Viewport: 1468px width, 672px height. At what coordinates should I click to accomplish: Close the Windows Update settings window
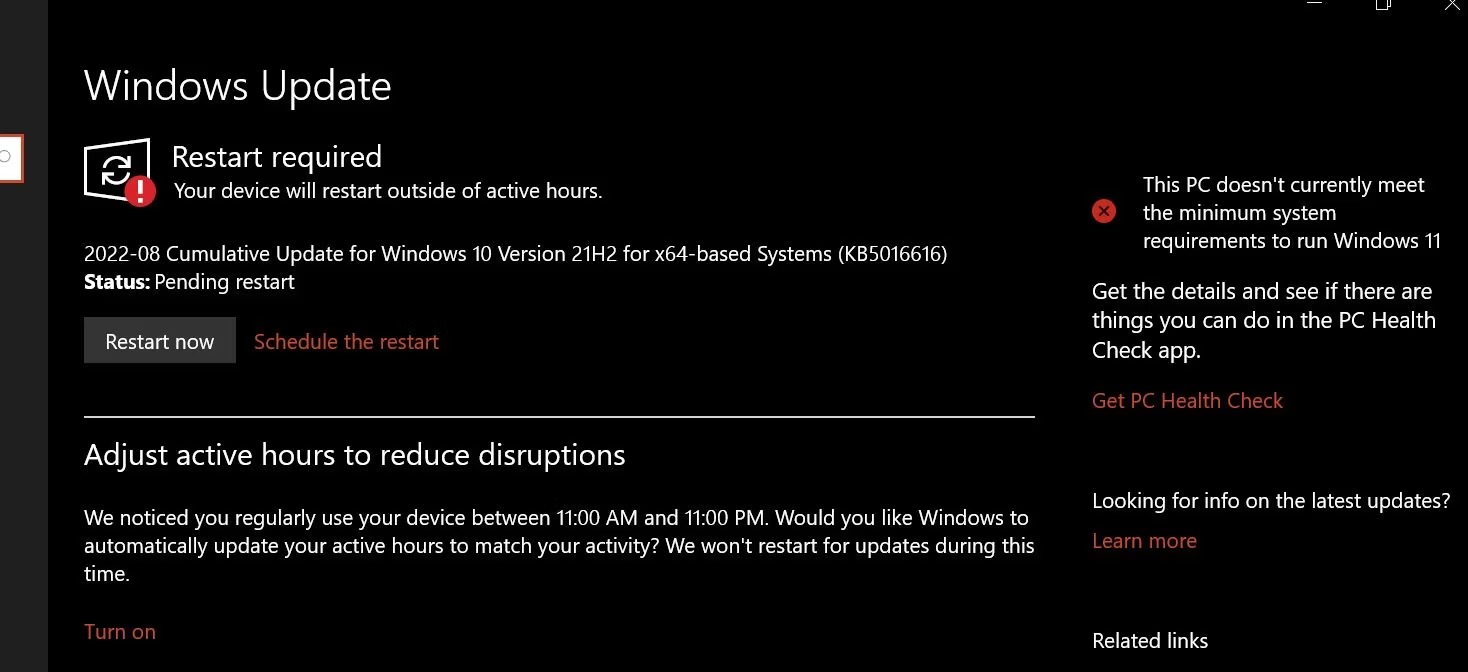tap(1452, 4)
